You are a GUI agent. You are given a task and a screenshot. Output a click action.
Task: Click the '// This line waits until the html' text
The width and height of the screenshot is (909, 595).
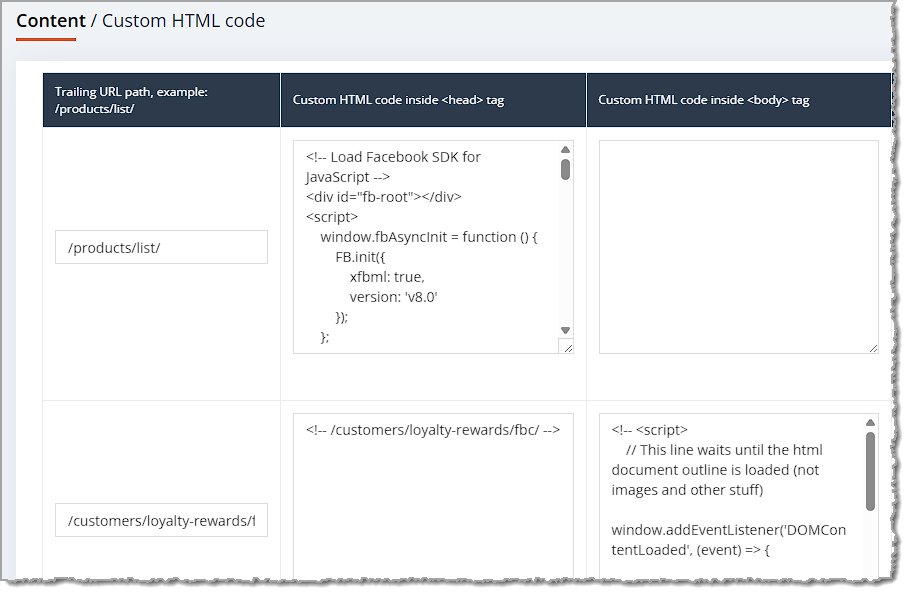pos(724,450)
